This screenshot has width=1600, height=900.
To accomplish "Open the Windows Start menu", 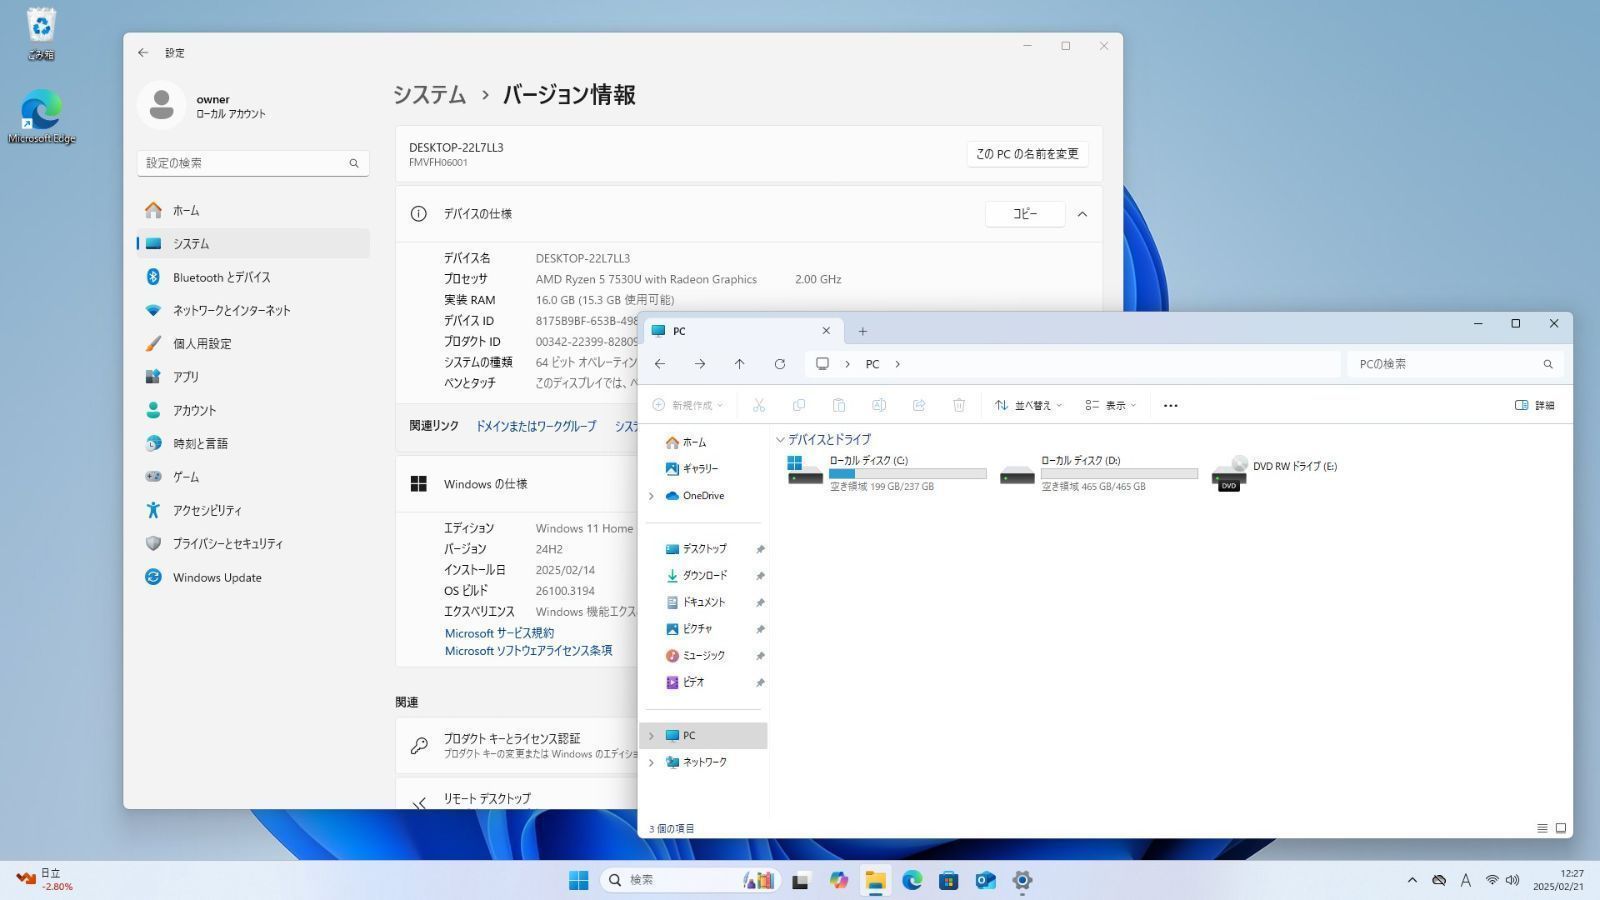I will pos(579,880).
